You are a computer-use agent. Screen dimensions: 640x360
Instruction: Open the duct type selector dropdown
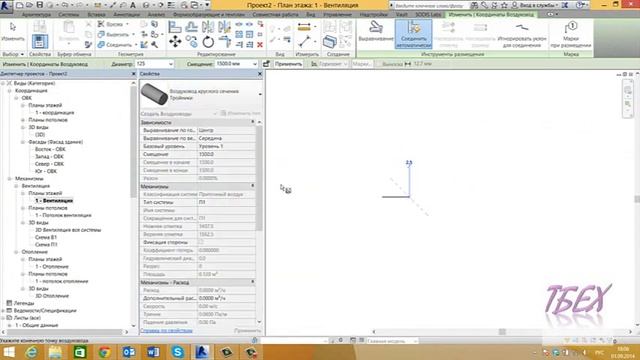260,94
